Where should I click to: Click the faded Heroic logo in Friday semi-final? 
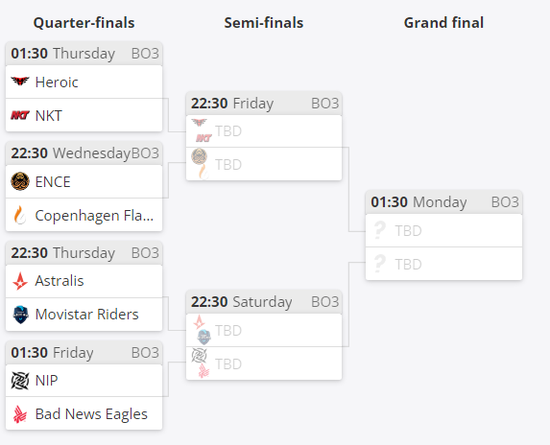click(x=199, y=122)
